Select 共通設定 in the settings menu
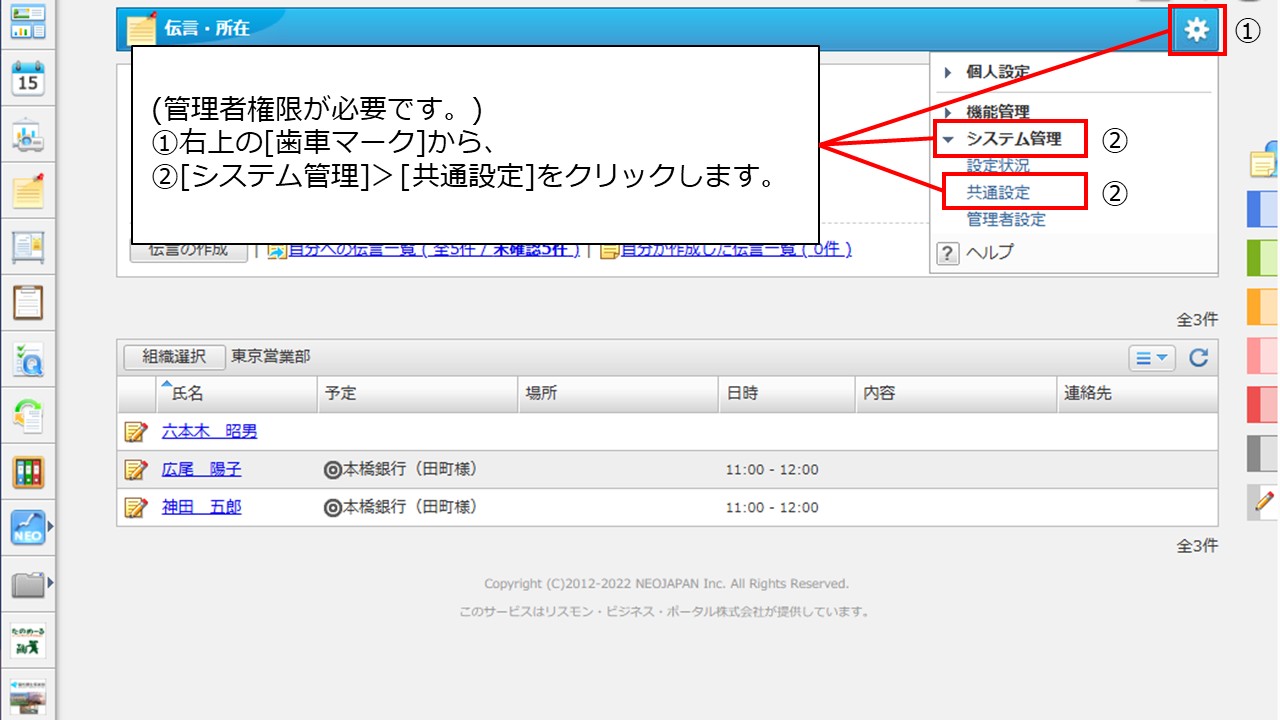 (998, 192)
